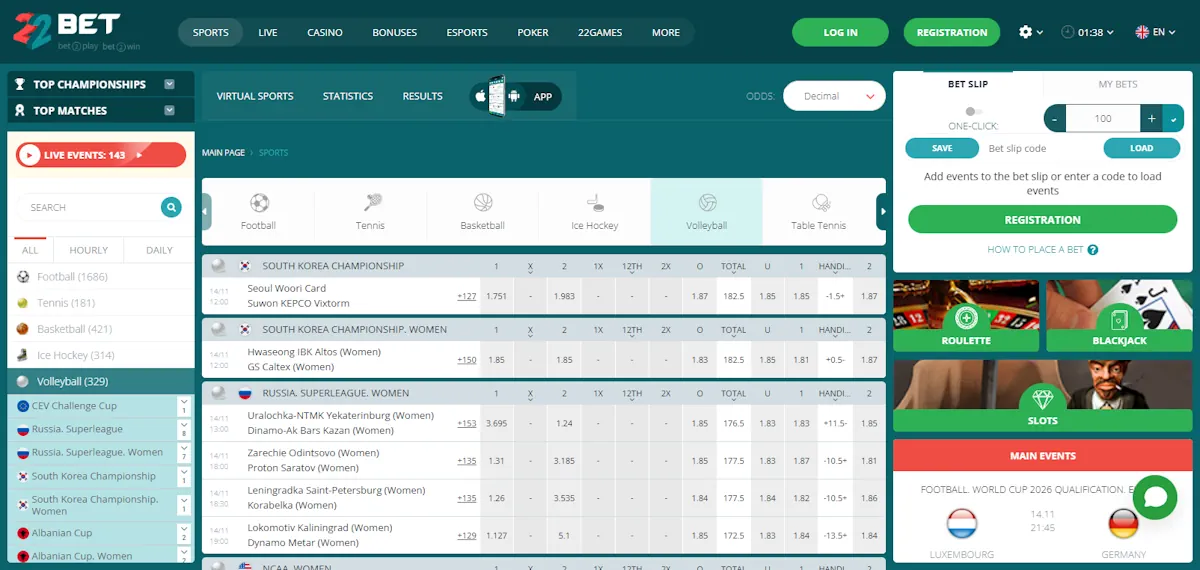
Task: Select the Tennis racket icon in carousel
Action: (372, 203)
